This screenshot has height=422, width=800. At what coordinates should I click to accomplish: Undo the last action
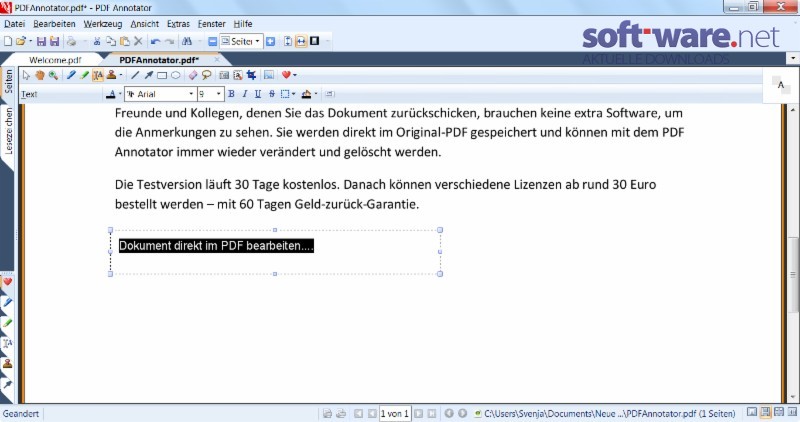(x=156, y=41)
